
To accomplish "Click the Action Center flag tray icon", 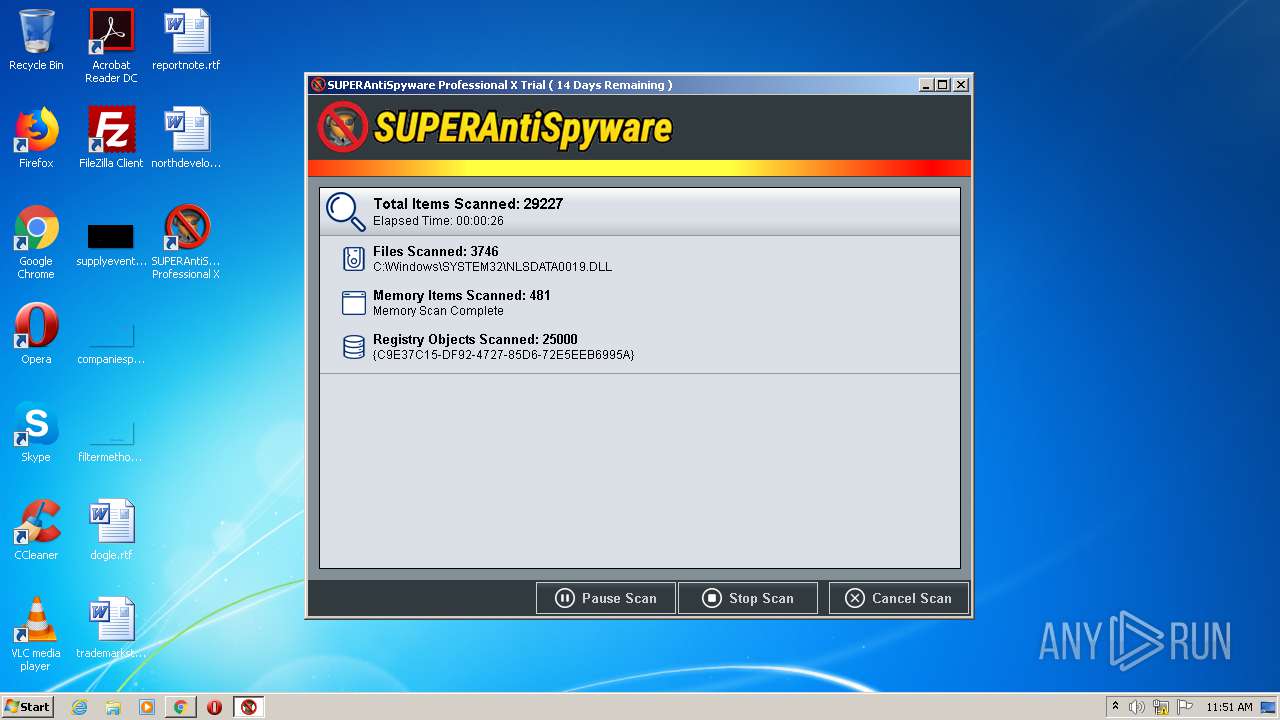I will 1185,707.
